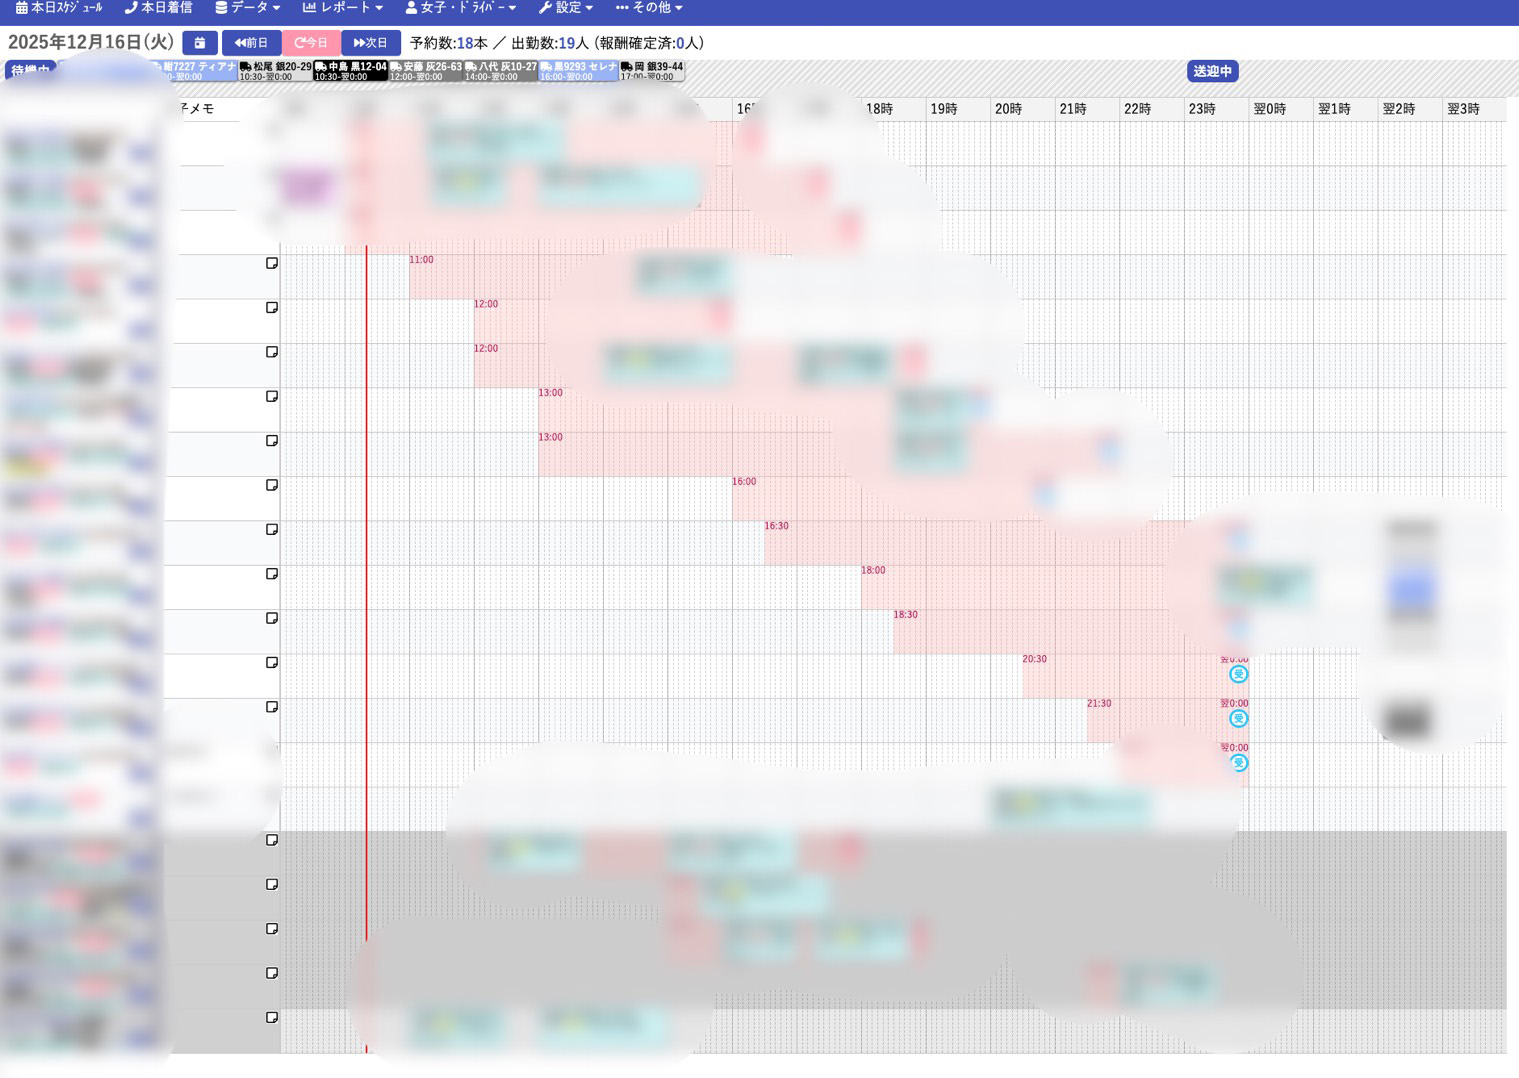Expand the データ dropdown menu
The height and width of the screenshot is (1078, 1519).
coord(247,8)
